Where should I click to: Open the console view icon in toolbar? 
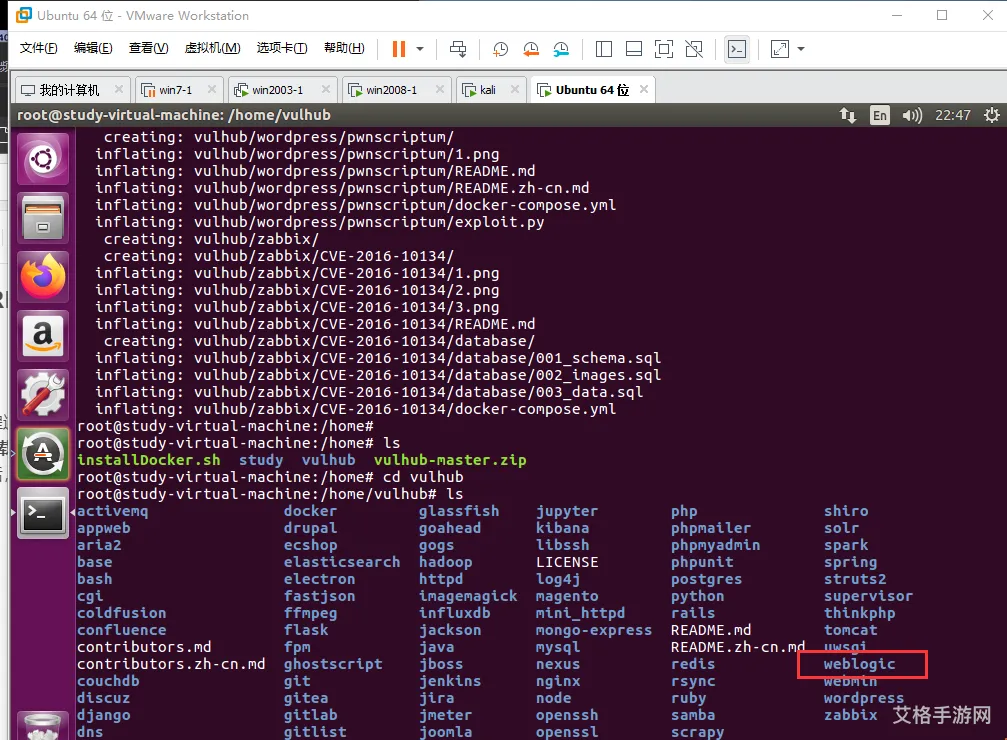[x=737, y=49]
